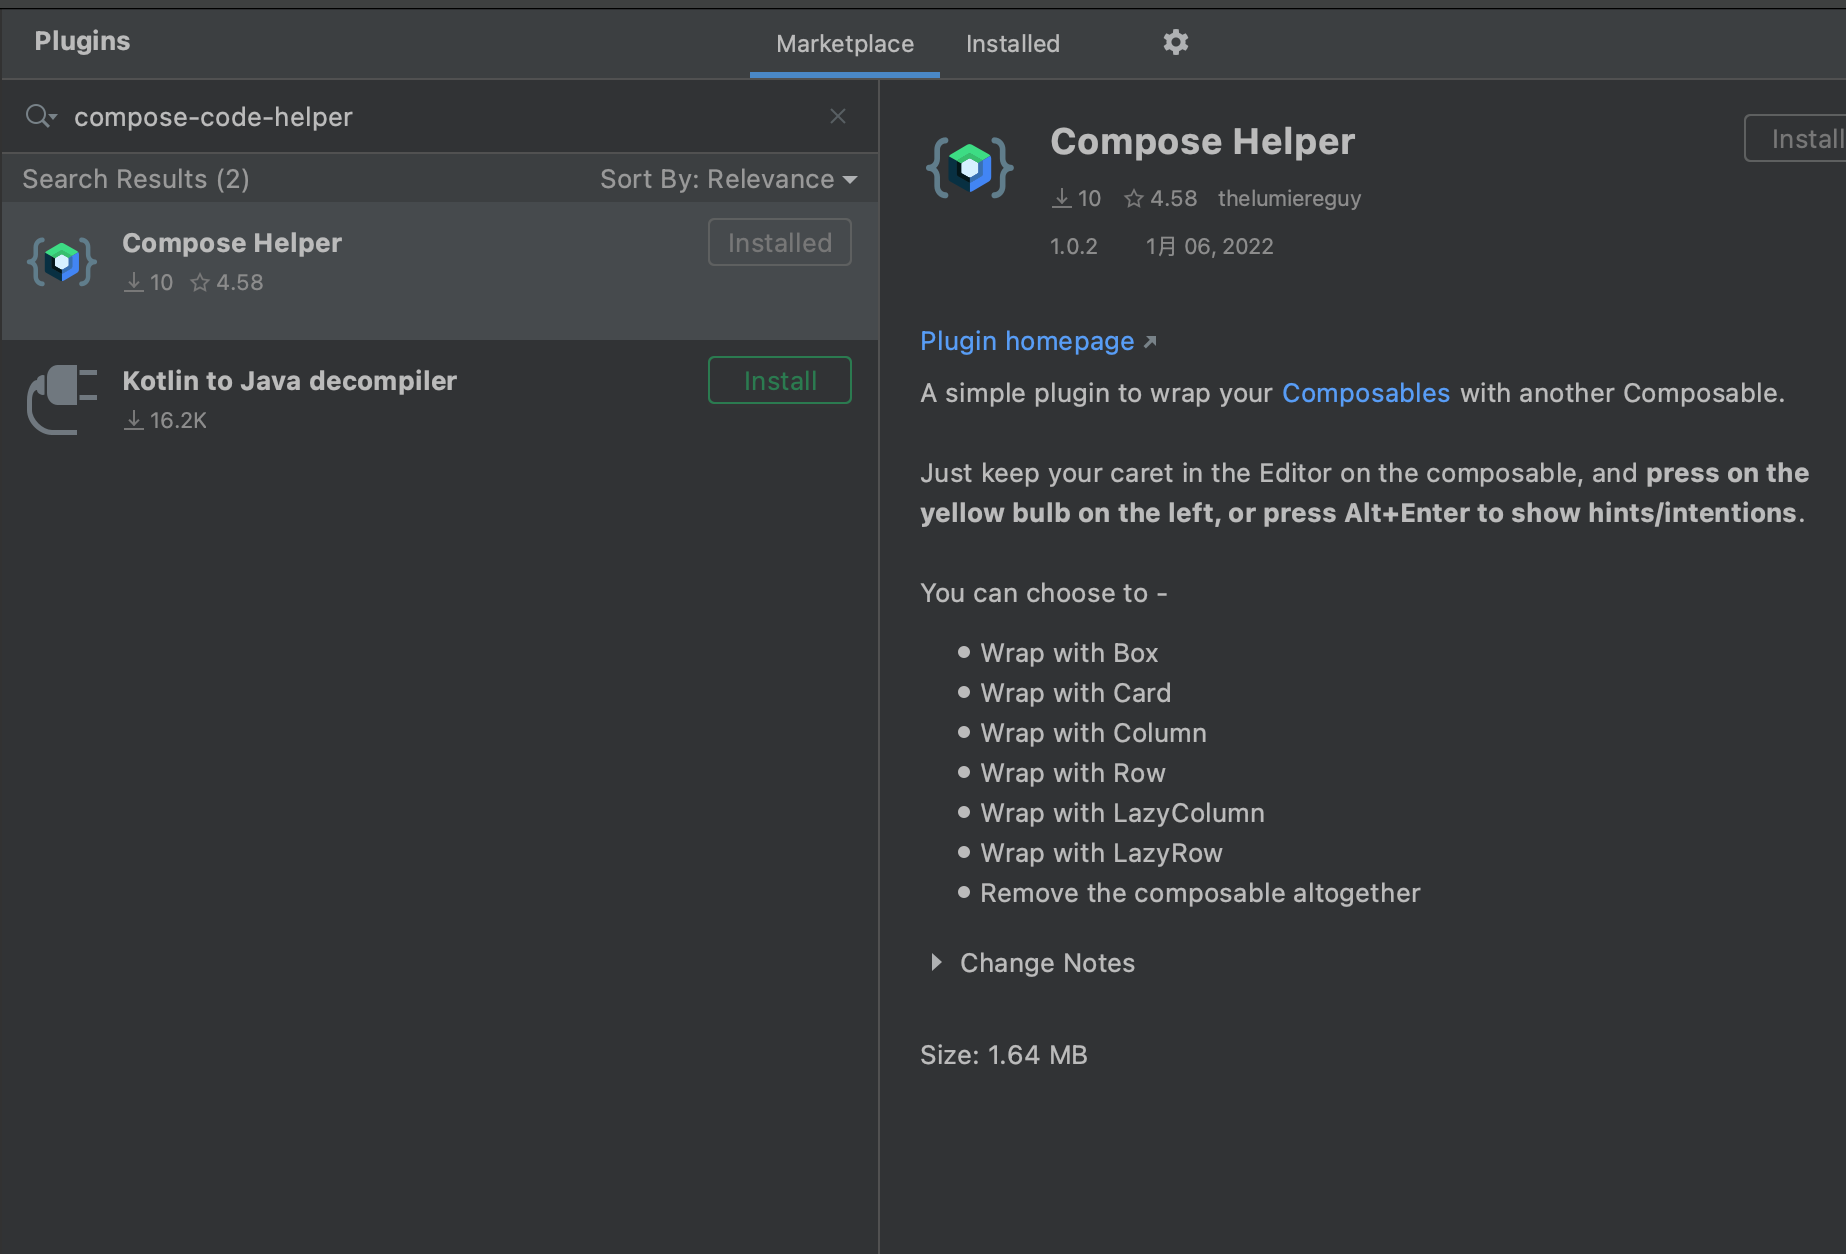Open plugin settings via the gear icon

coord(1175,42)
